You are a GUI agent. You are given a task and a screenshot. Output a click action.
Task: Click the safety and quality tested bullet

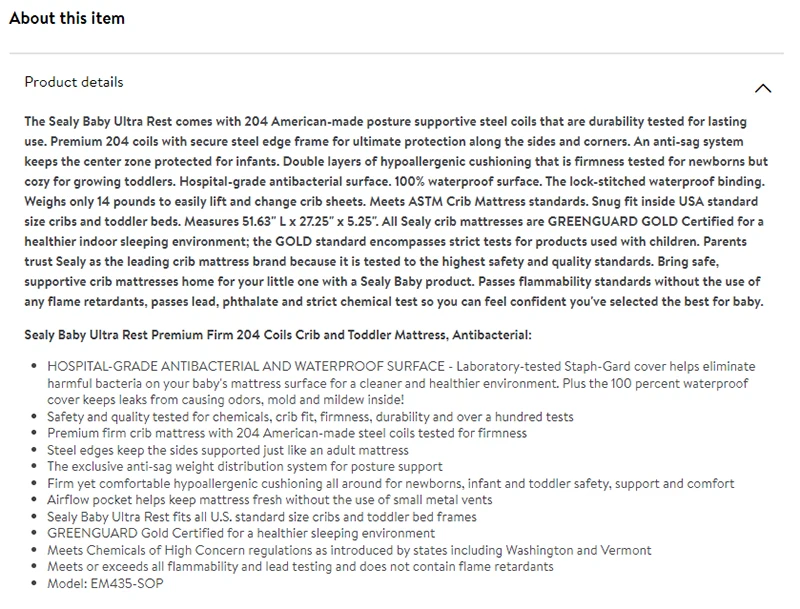coord(310,416)
